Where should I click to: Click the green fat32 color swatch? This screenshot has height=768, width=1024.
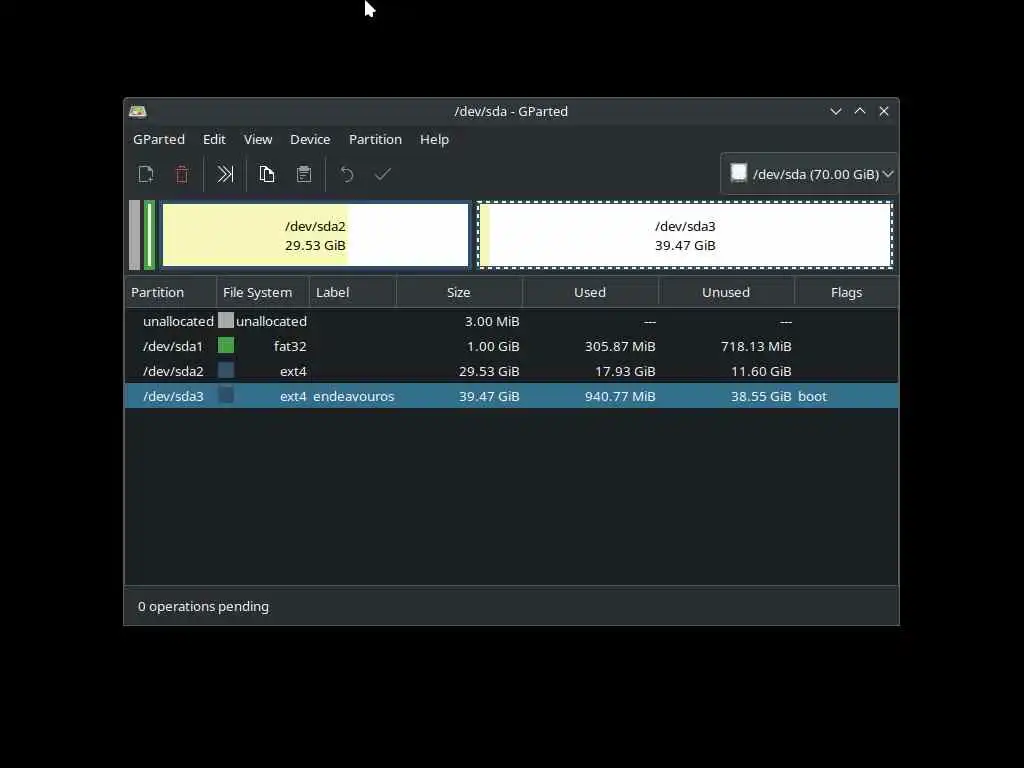(226, 345)
